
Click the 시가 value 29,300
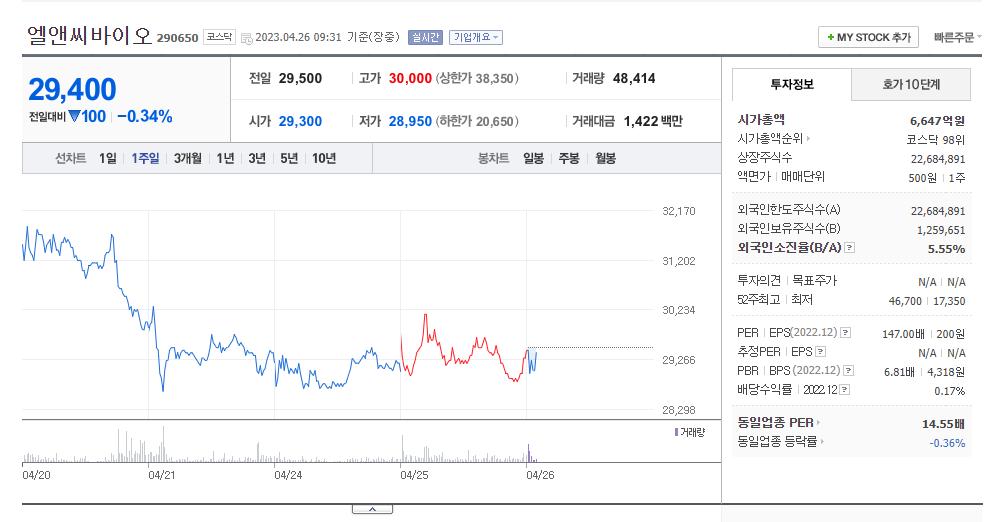point(300,121)
